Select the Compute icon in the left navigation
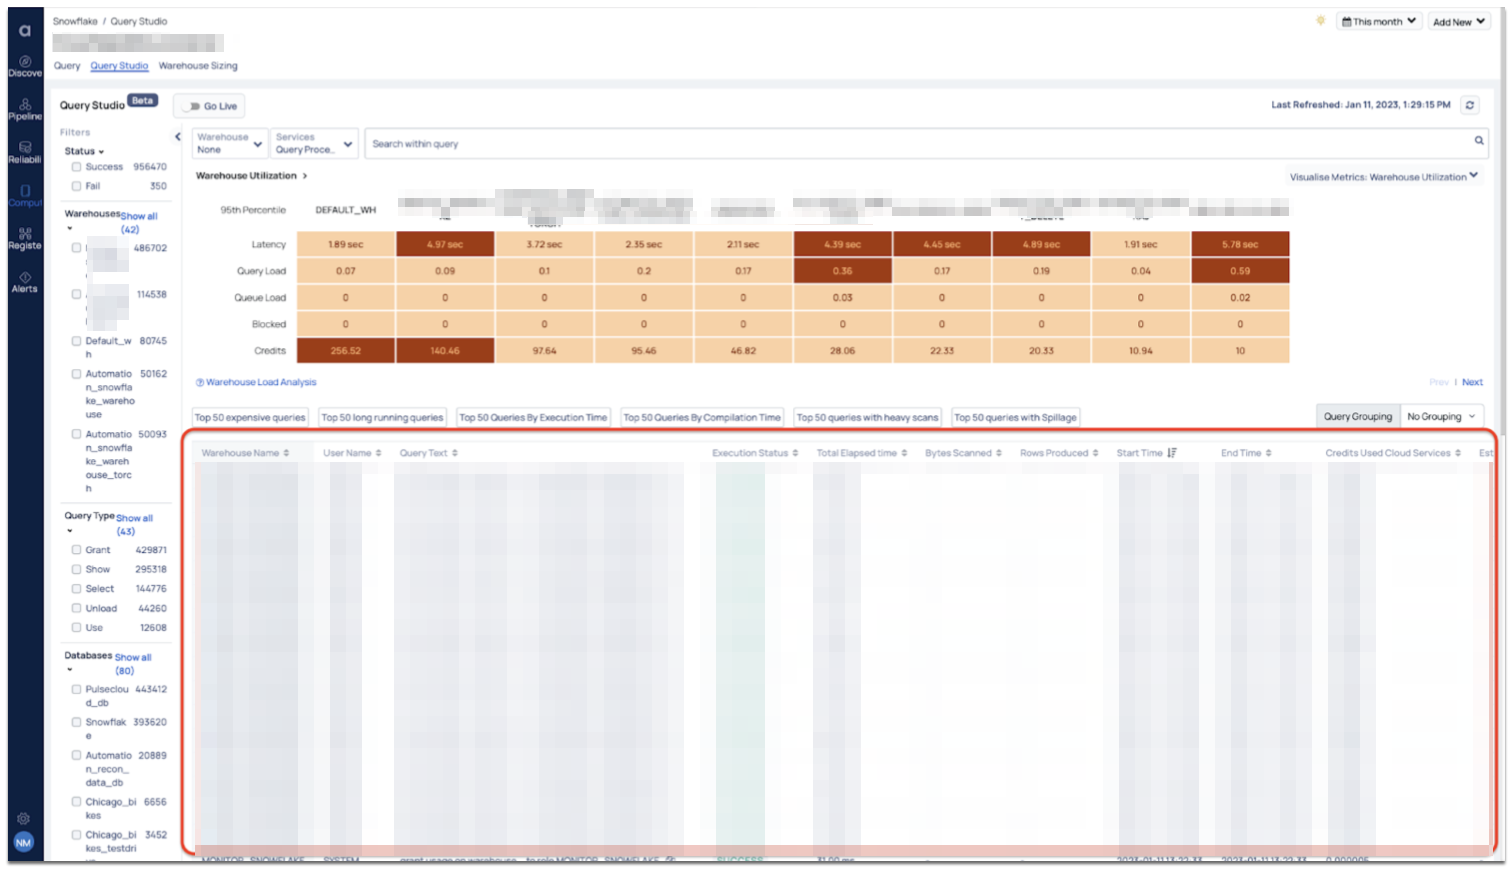Image resolution: width=1511 pixels, height=870 pixels. pos(24,196)
